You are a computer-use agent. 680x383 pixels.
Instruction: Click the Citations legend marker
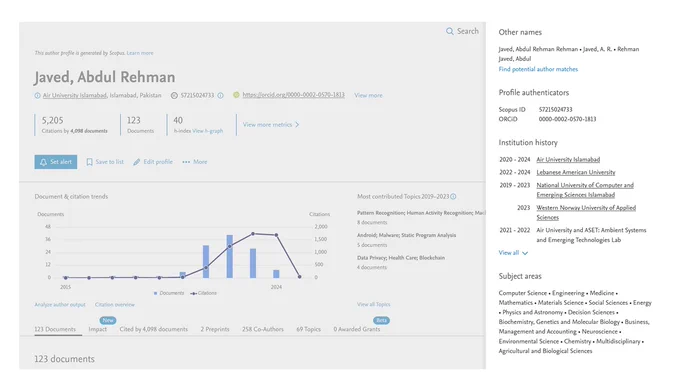[x=193, y=293]
